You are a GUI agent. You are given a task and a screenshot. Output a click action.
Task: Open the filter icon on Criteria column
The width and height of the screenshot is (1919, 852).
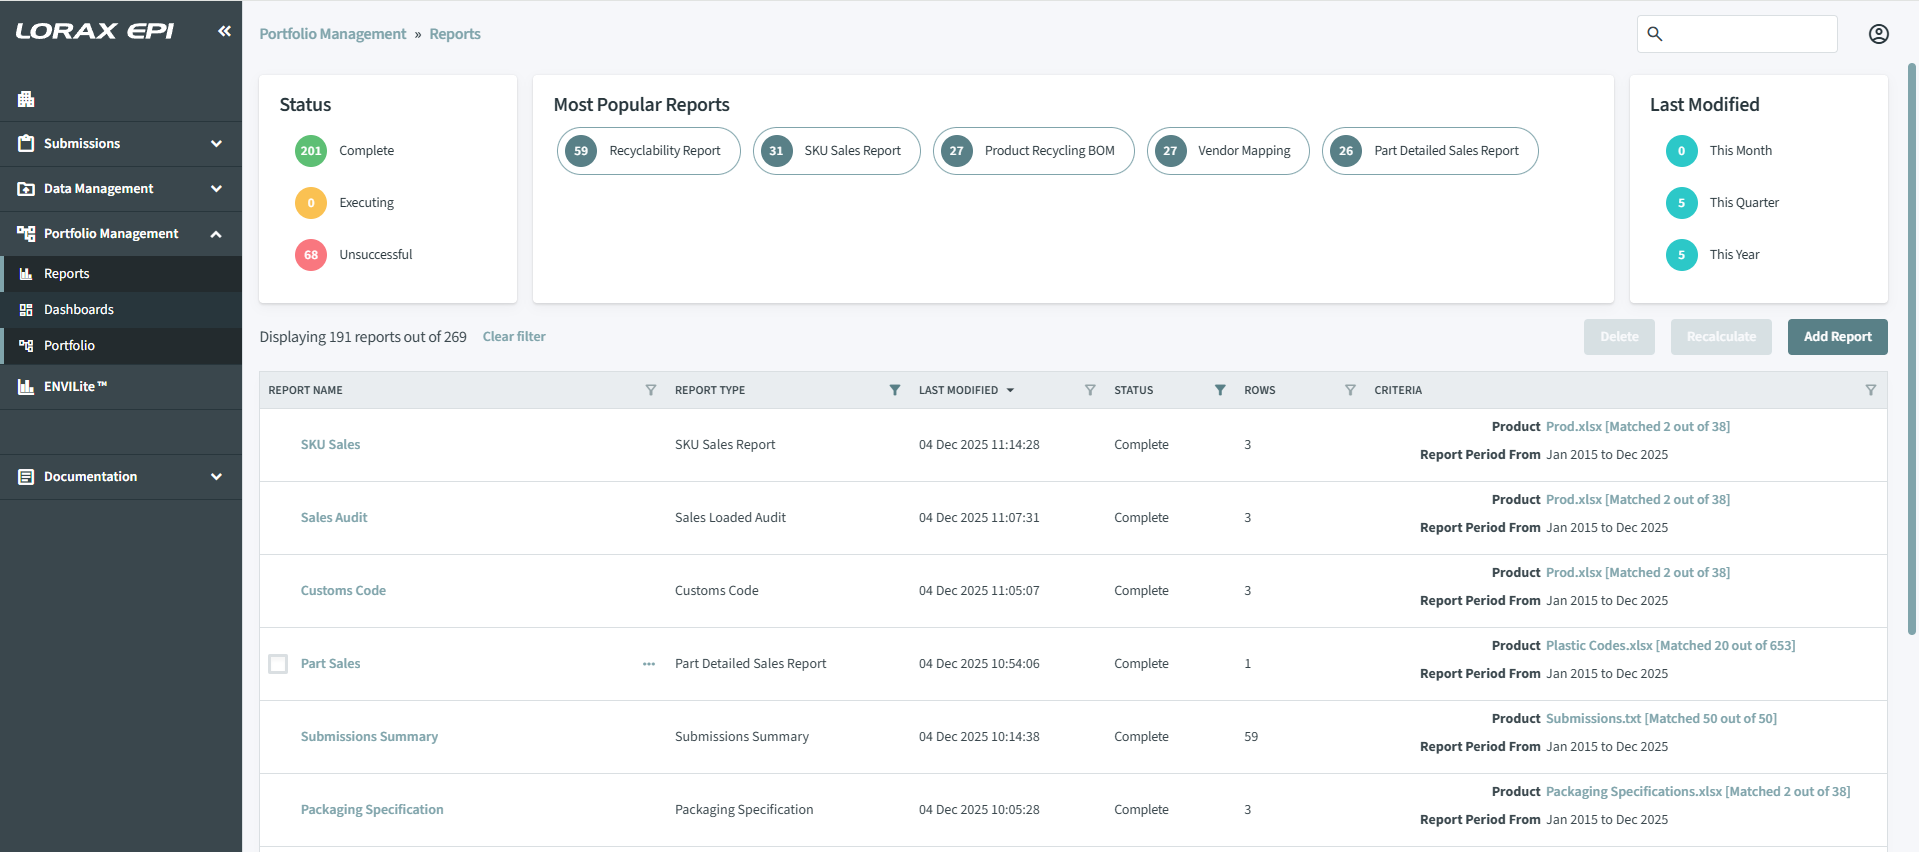[1870, 390]
